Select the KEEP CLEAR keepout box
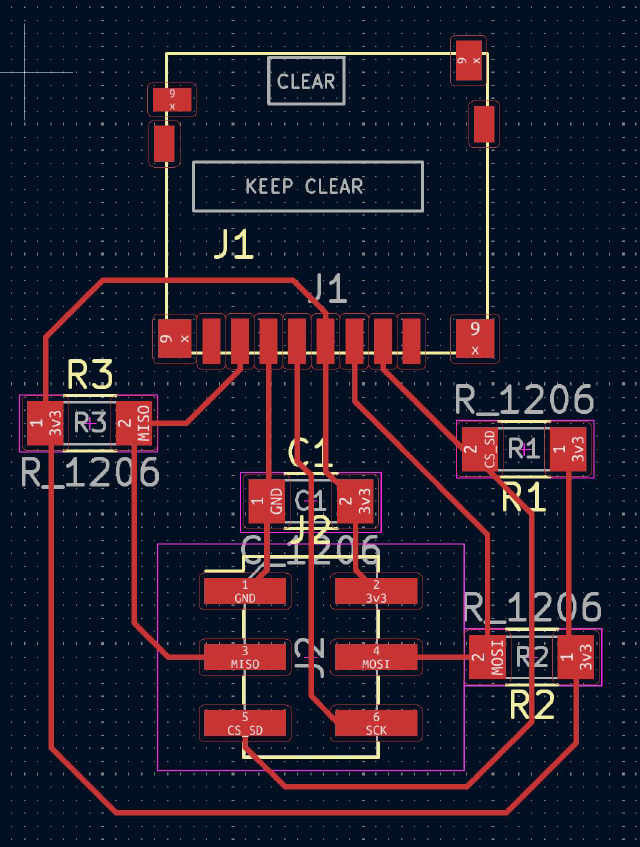 click(x=307, y=186)
